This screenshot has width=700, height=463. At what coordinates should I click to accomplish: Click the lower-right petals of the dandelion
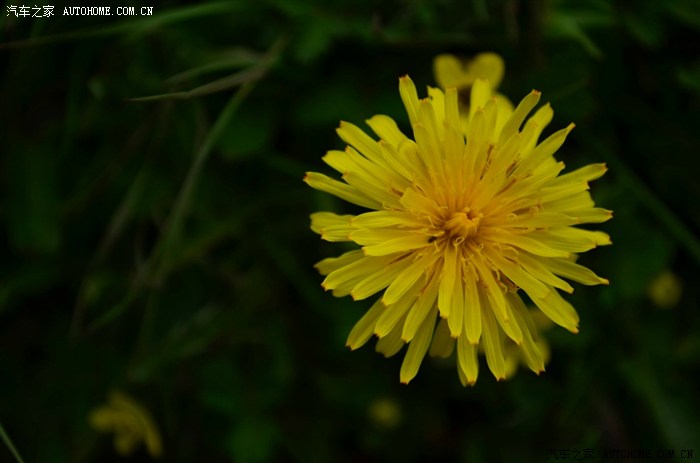(x=545, y=300)
